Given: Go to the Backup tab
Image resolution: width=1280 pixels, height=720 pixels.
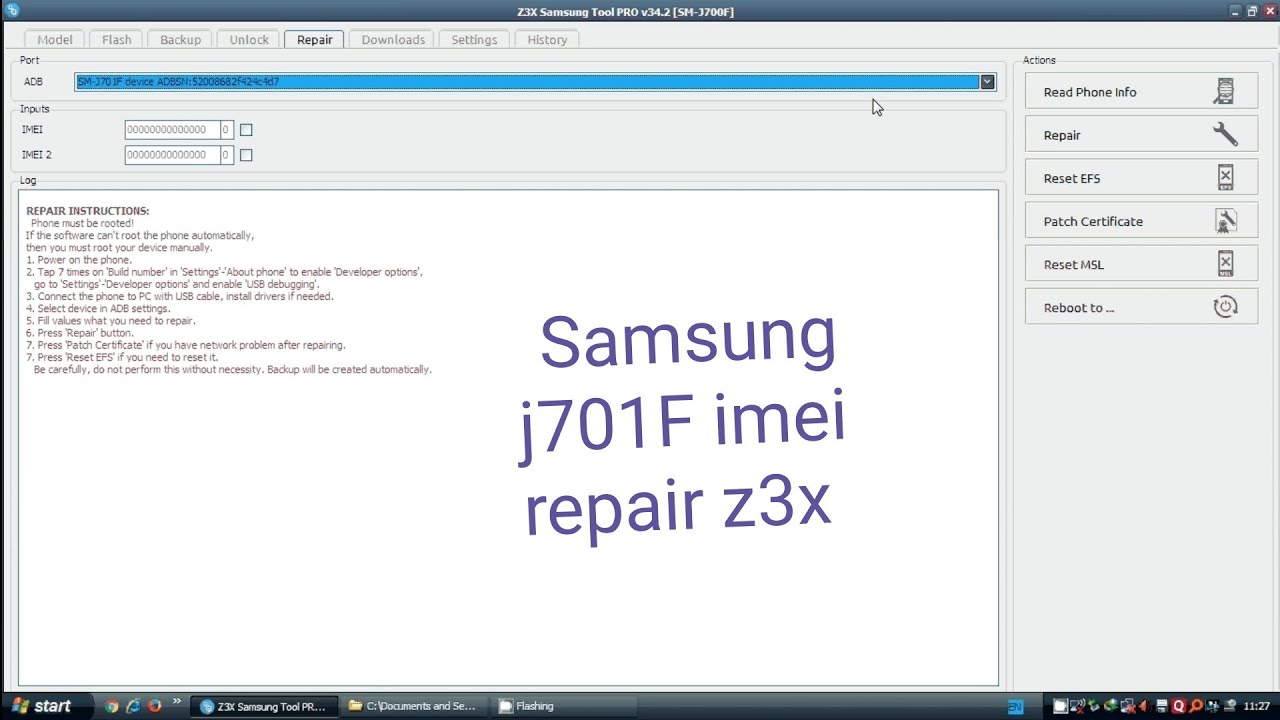Looking at the screenshot, I should pyautogui.click(x=181, y=40).
